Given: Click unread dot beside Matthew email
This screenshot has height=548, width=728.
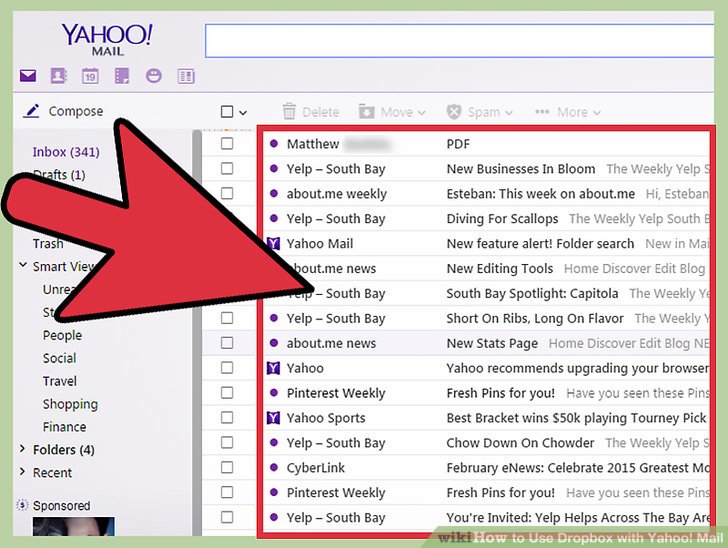Looking at the screenshot, I should point(274,144).
